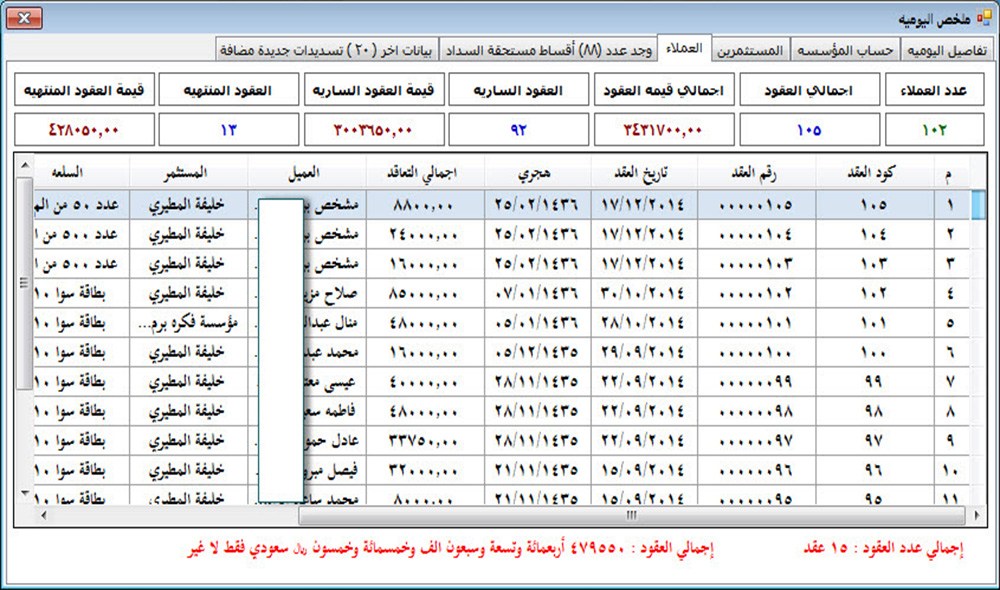Click the اجمالي قيمه العقود value field
This screenshot has width=1000, height=590.
click(x=665, y=129)
